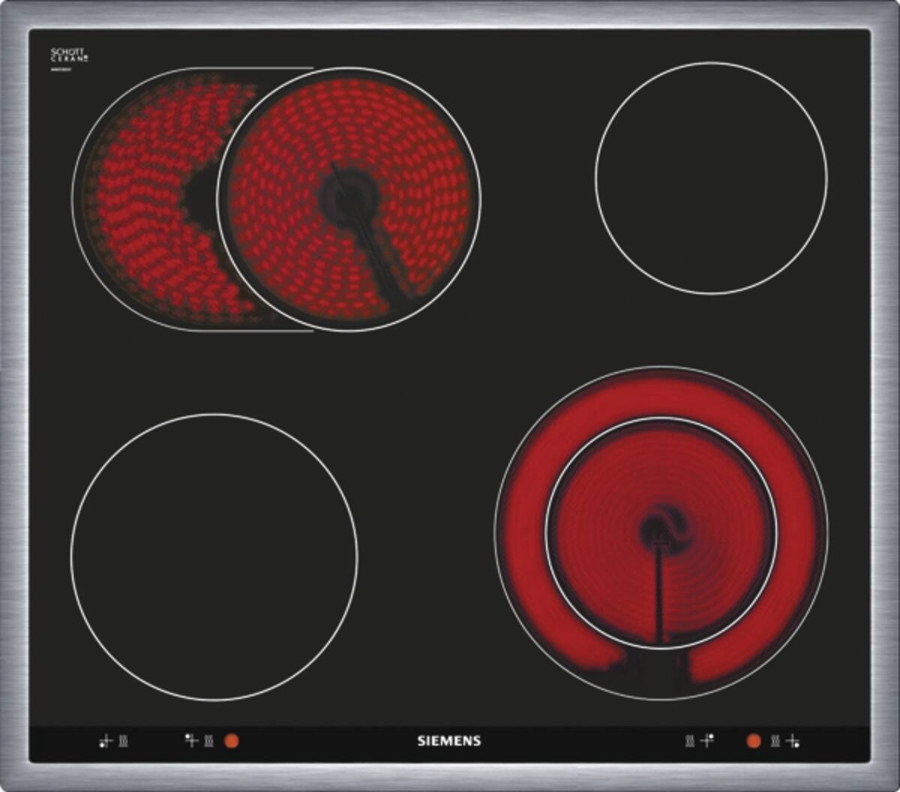Click the stainless steel frame's top edge
The image size is (900, 792).
pyautogui.click(x=450, y=13)
